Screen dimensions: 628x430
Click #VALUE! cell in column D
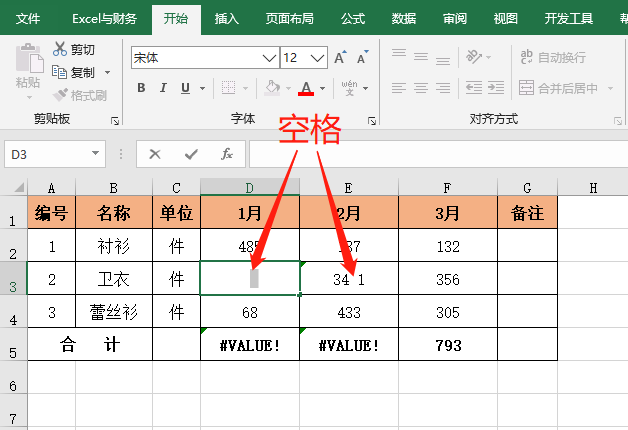pos(250,345)
